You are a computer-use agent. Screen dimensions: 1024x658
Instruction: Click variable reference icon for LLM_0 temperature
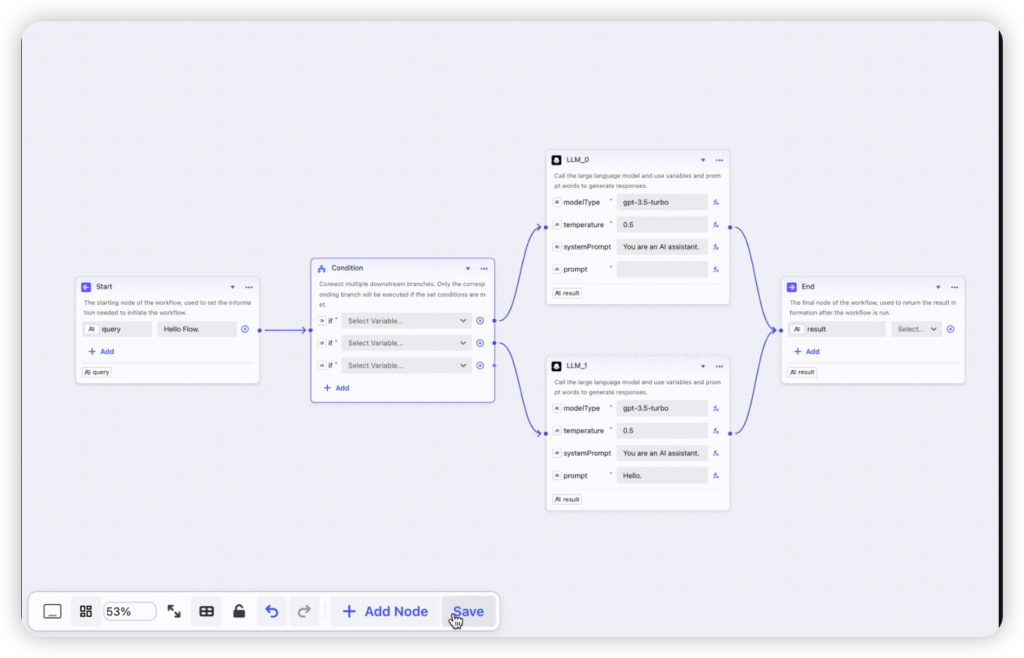(716, 225)
